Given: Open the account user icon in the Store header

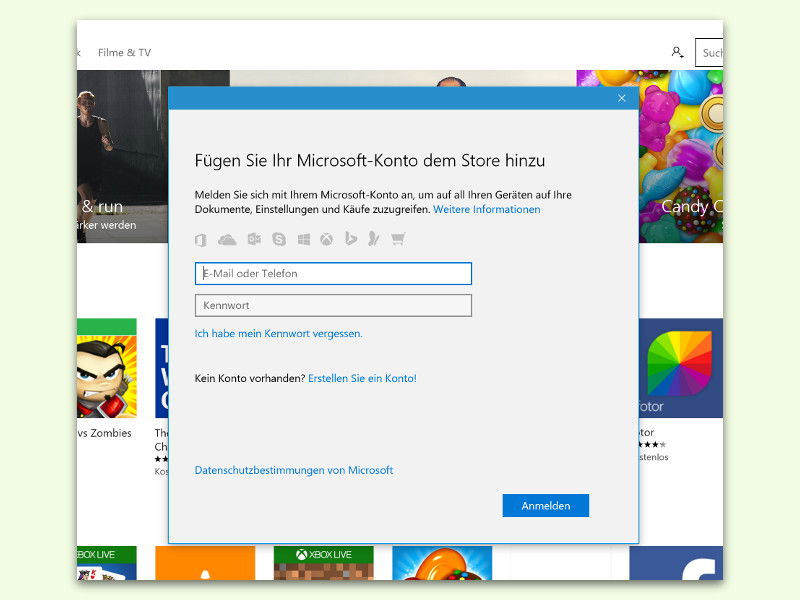Looking at the screenshot, I should [677, 52].
